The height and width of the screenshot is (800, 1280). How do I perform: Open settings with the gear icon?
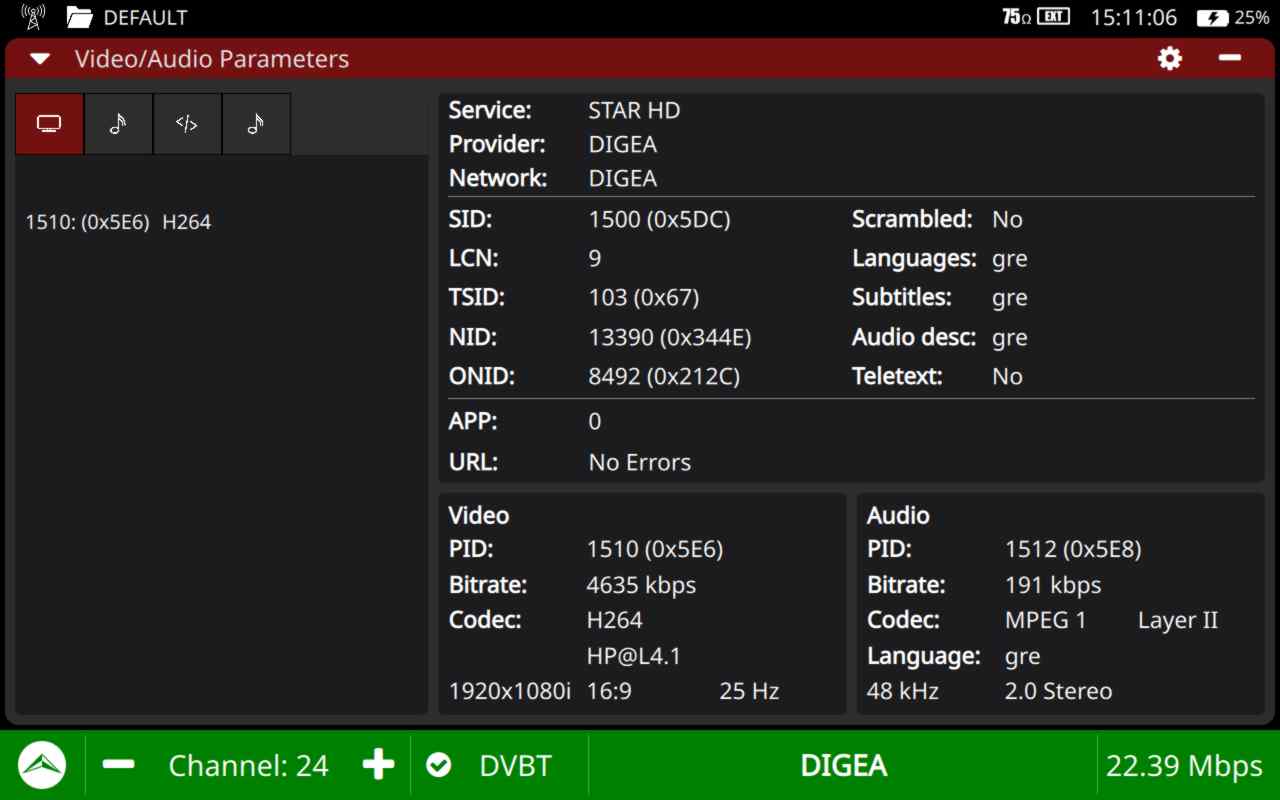click(x=1170, y=59)
